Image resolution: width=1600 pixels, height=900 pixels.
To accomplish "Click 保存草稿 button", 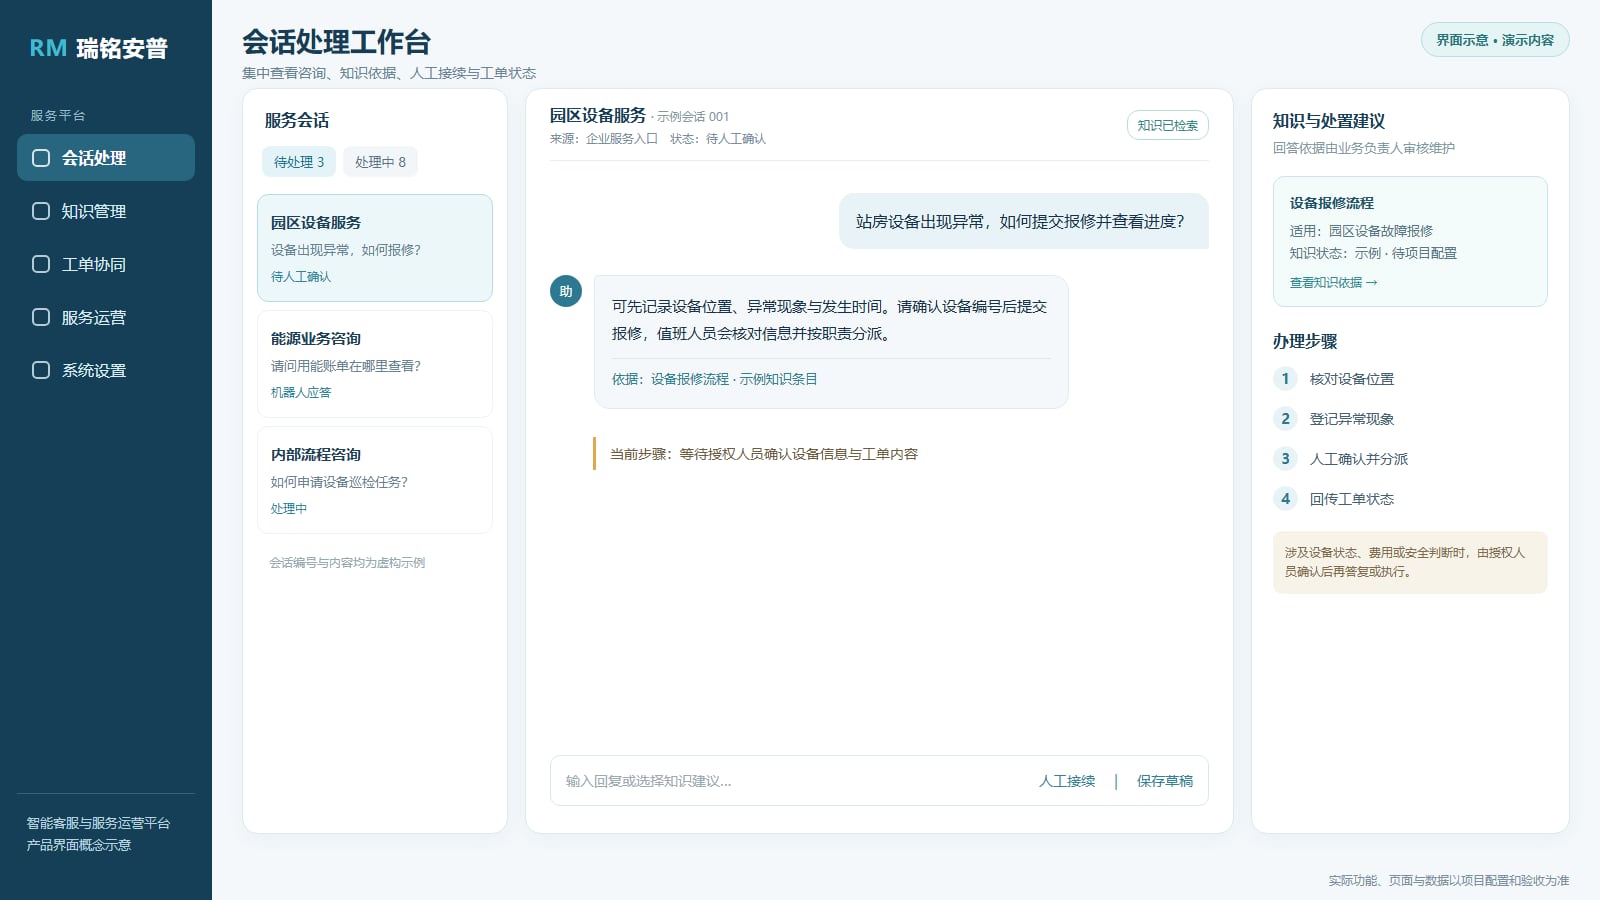I will (x=1165, y=781).
